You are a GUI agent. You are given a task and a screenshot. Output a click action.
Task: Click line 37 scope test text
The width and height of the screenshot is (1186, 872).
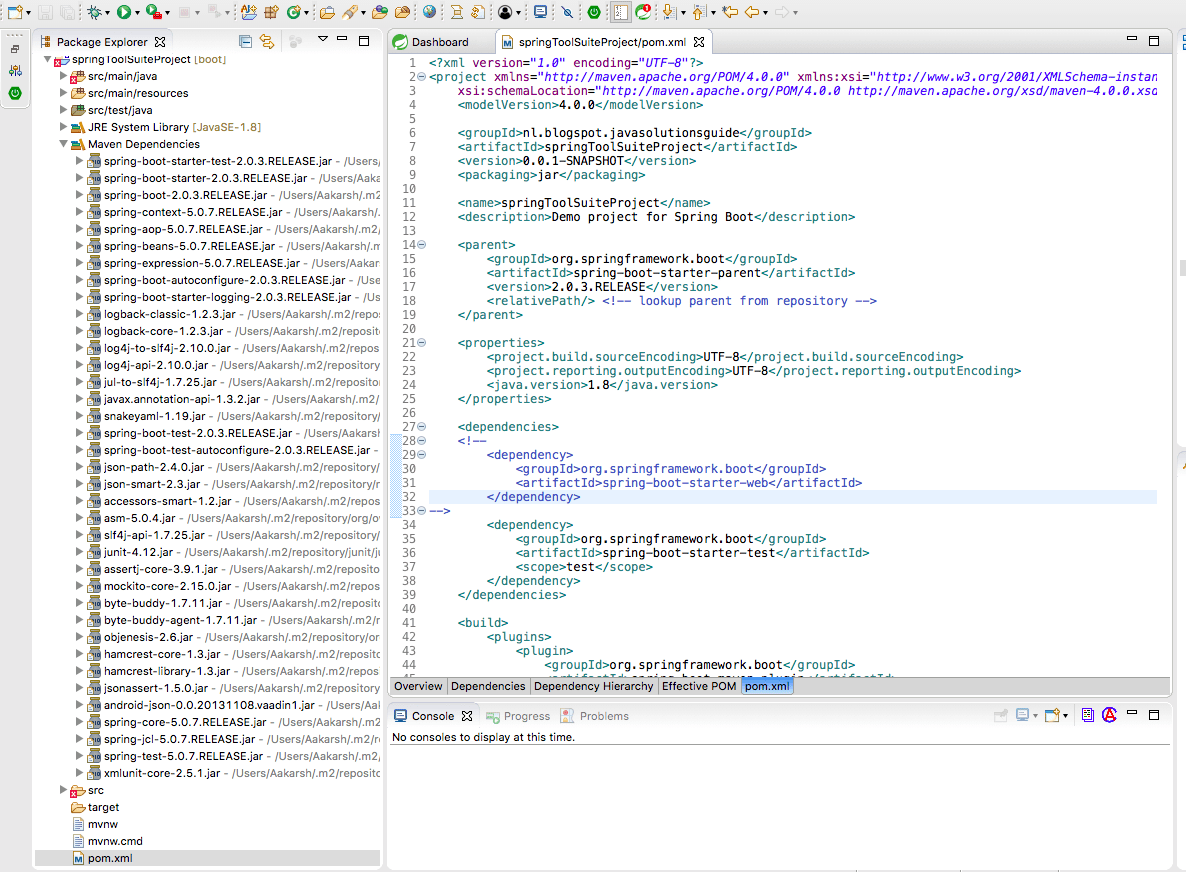(x=584, y=567)
